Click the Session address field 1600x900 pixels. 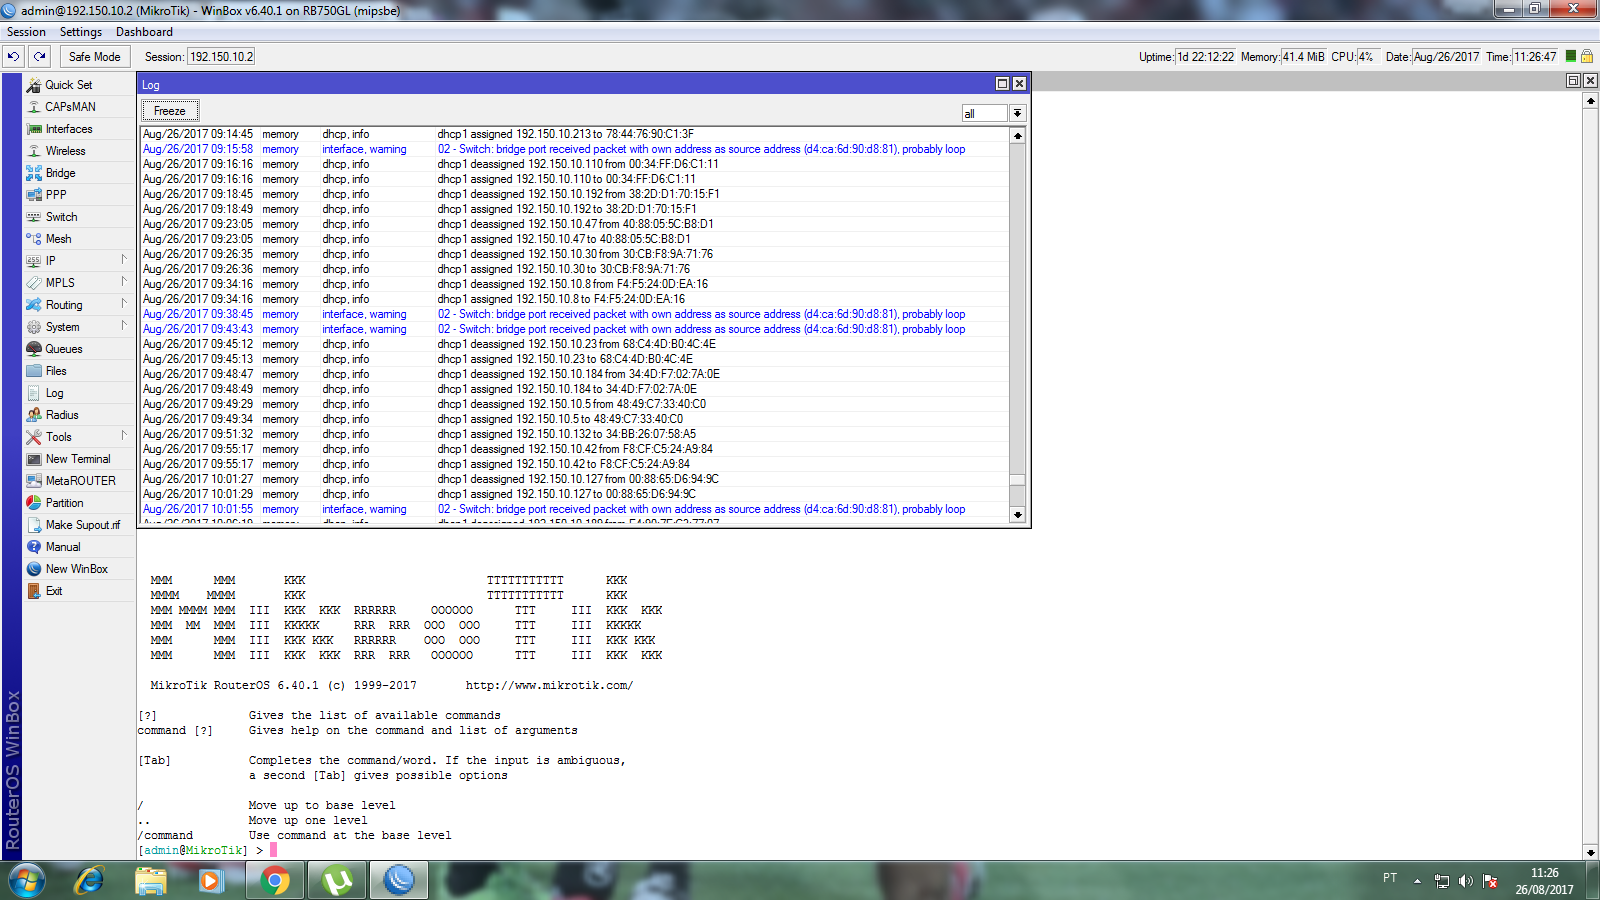(222, 57)
